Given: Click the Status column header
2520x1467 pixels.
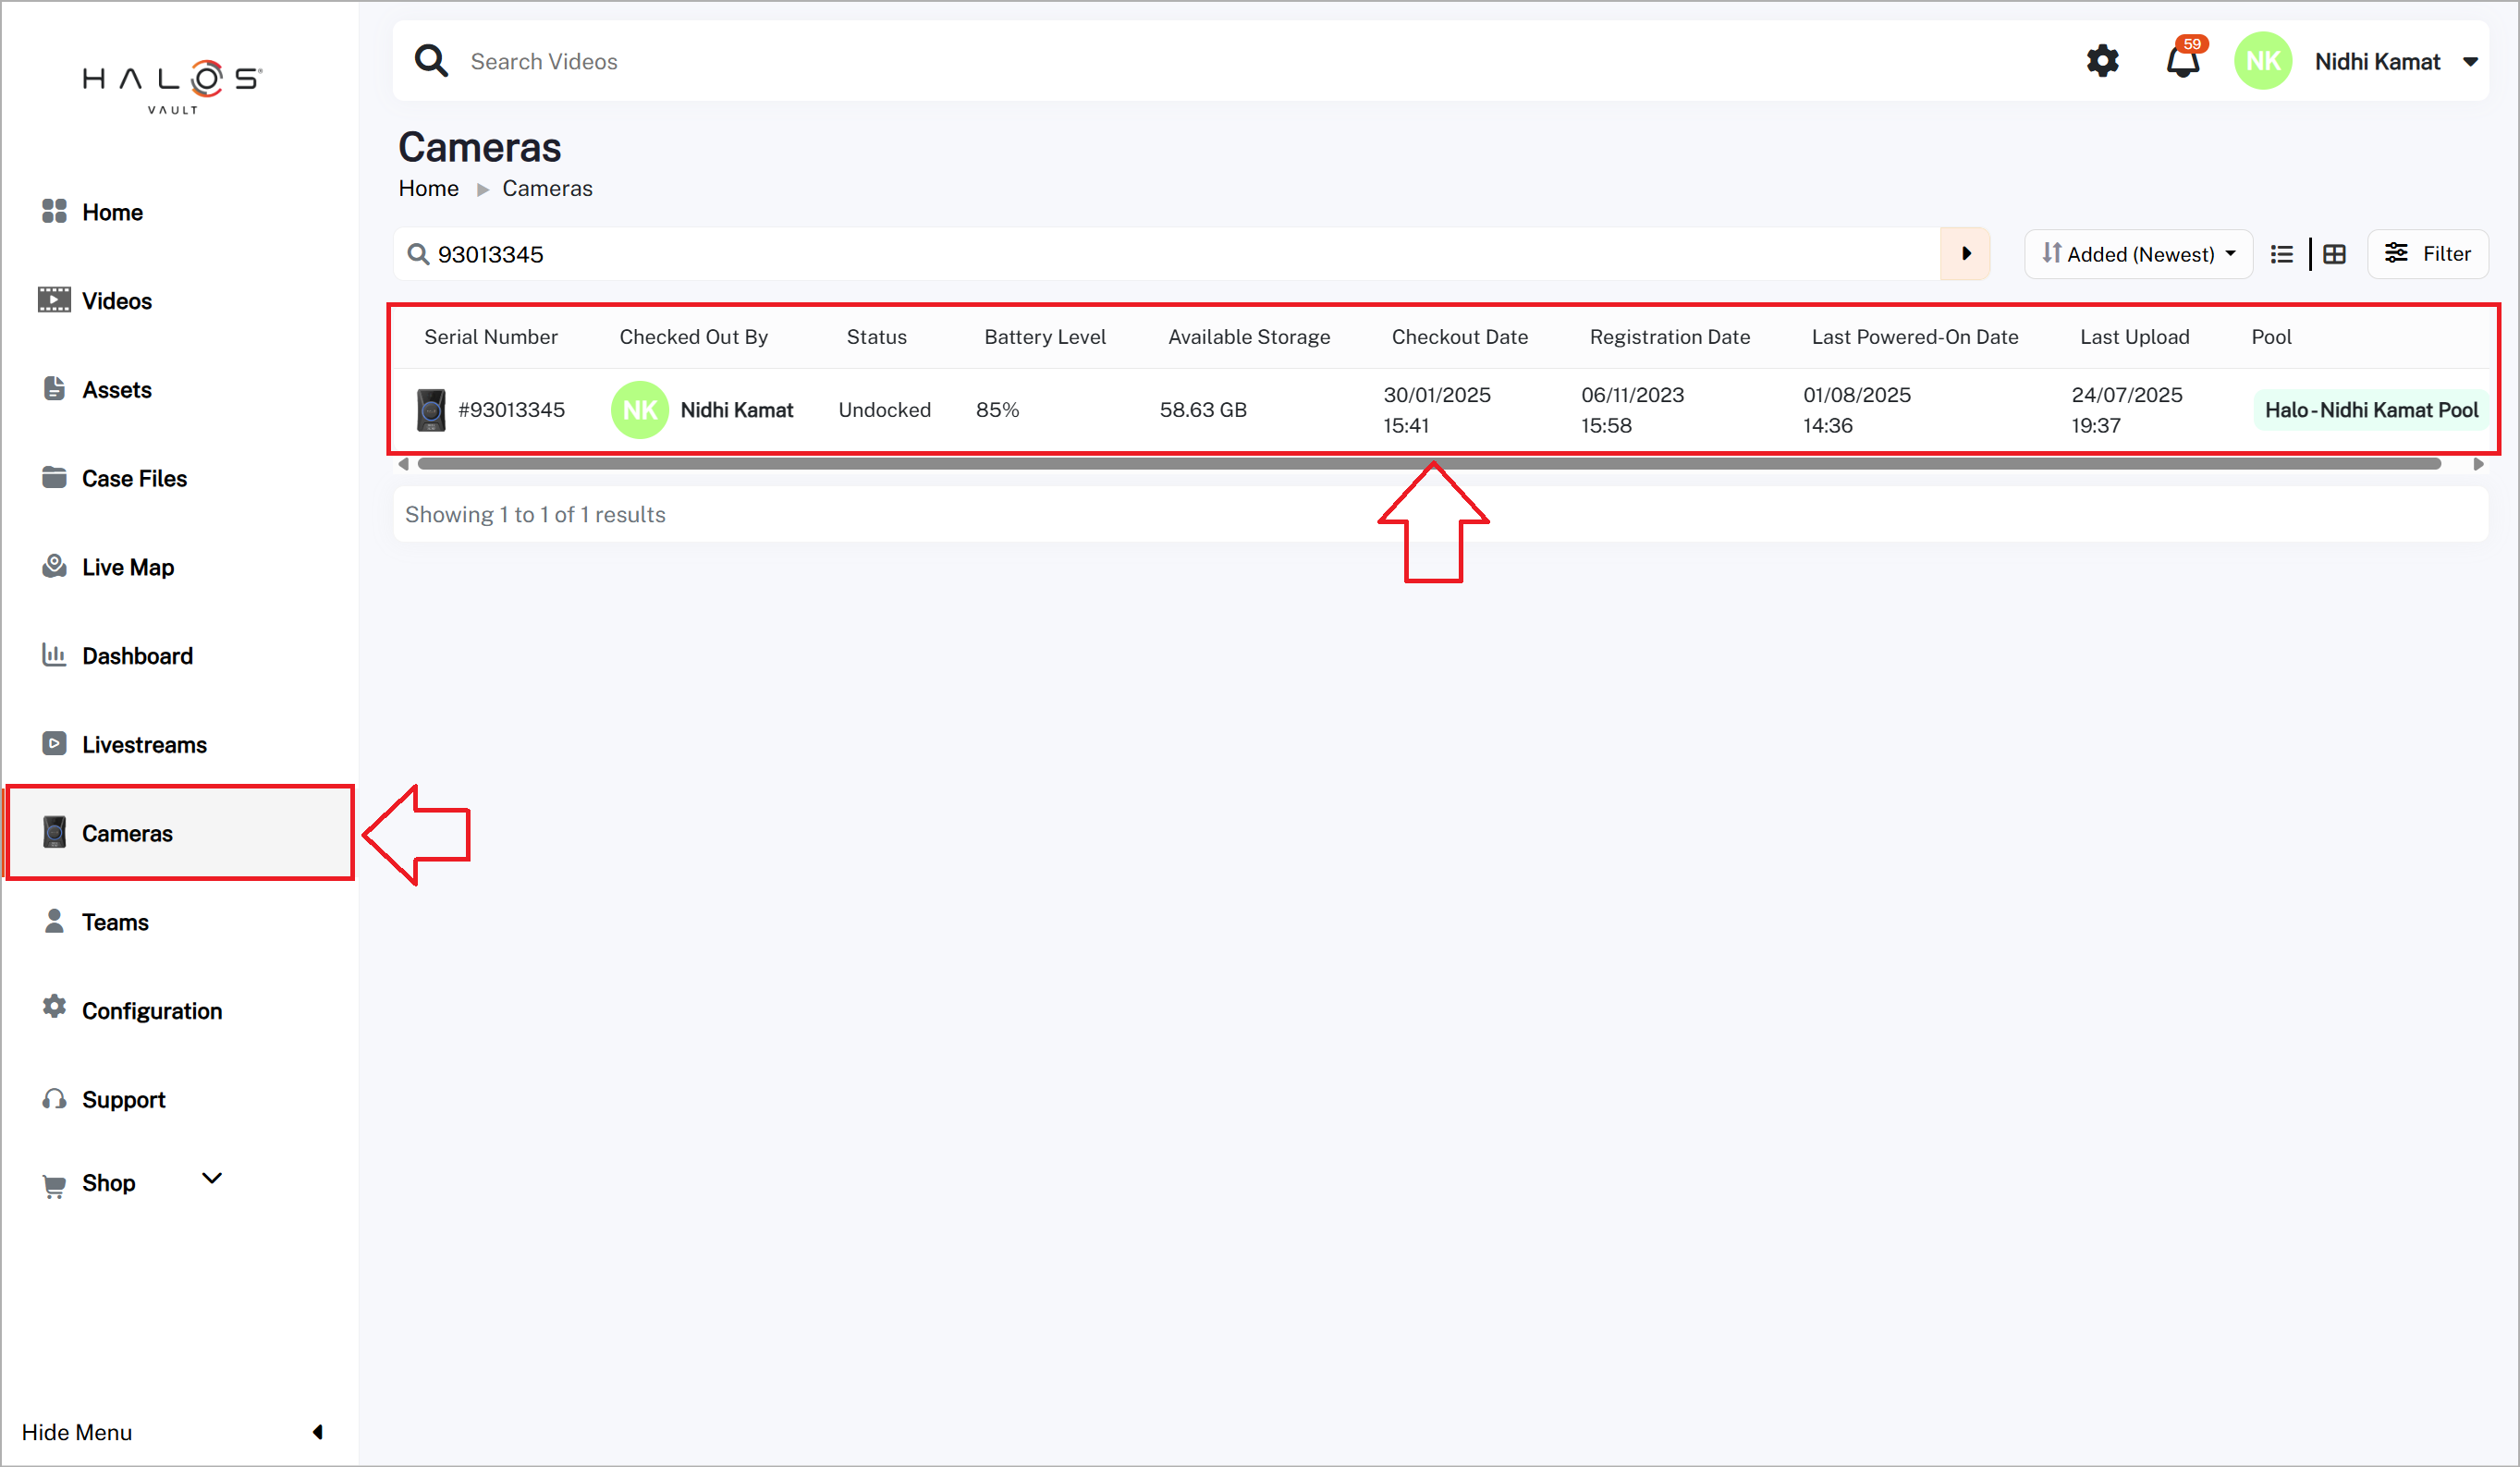Looking at the screenshot, I should tap(876, 337).
